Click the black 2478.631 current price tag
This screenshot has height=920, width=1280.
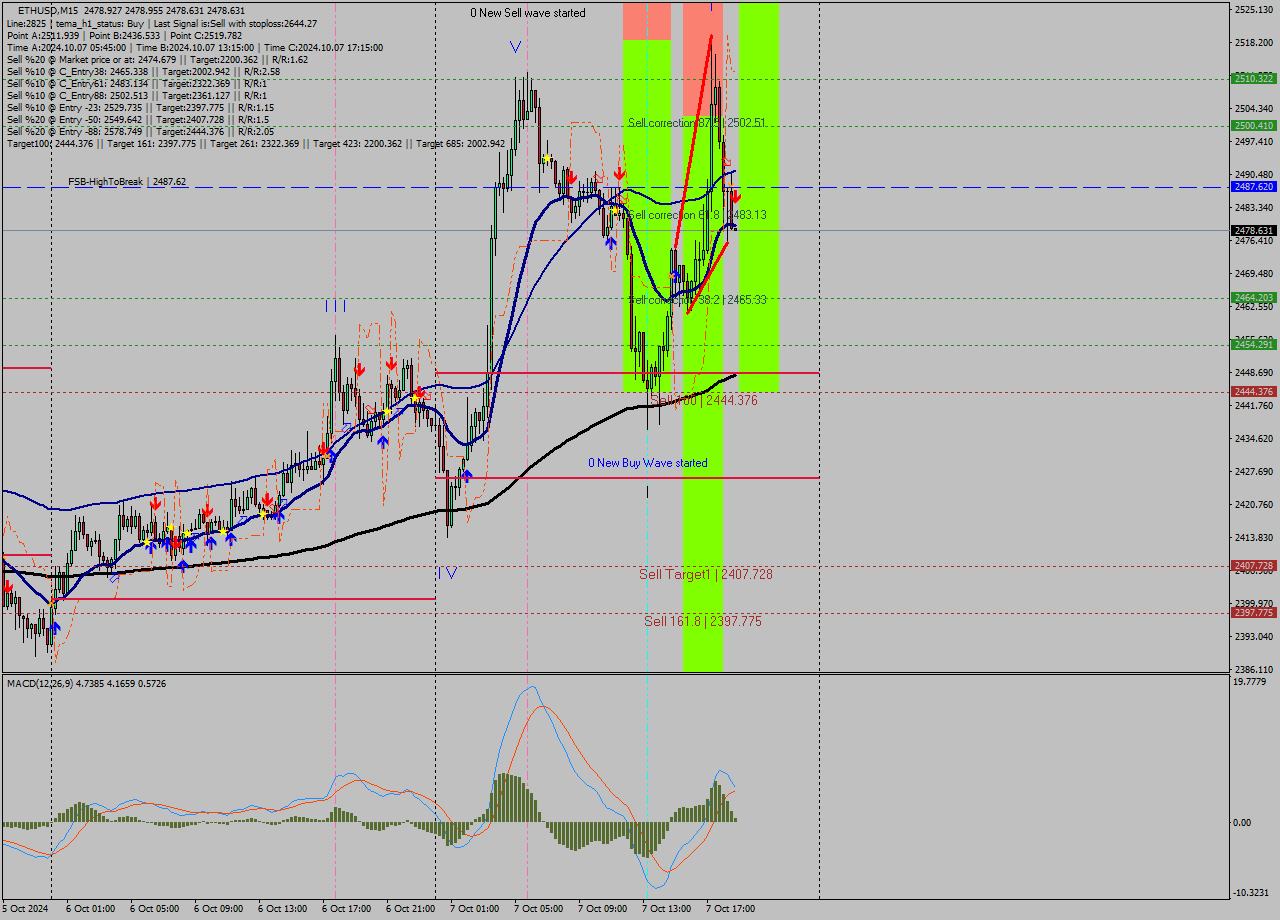[x=1253, y=230]
